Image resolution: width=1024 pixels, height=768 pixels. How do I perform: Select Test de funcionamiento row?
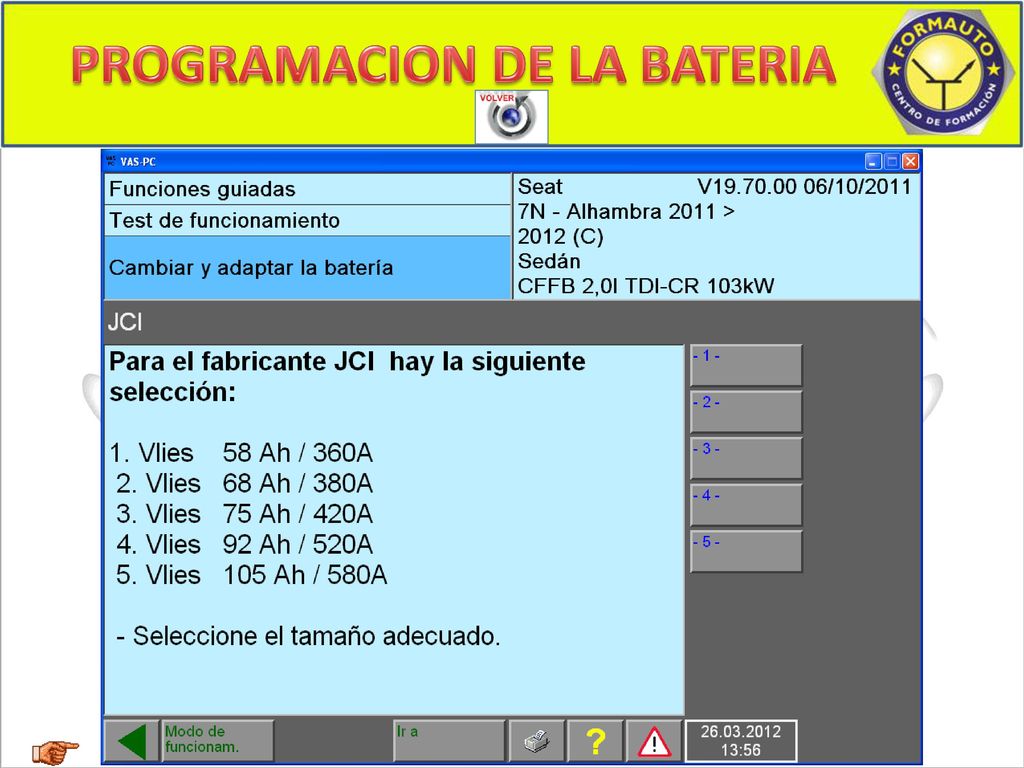pos(307,221)
